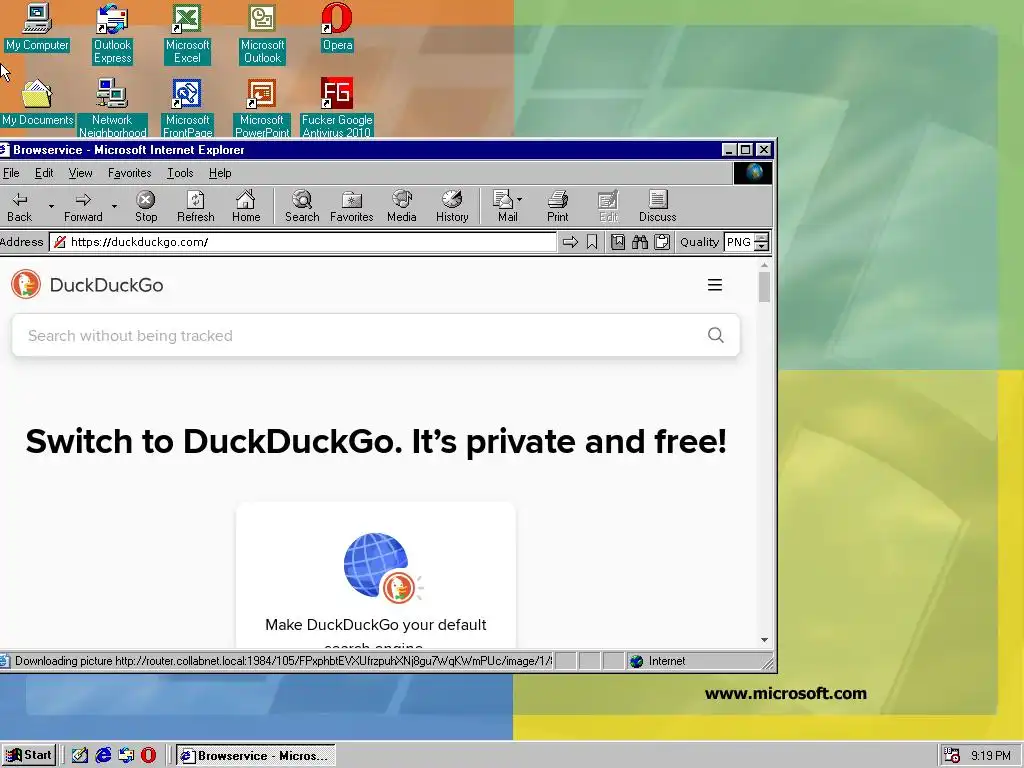Open the Edit menu

point(44,173)
